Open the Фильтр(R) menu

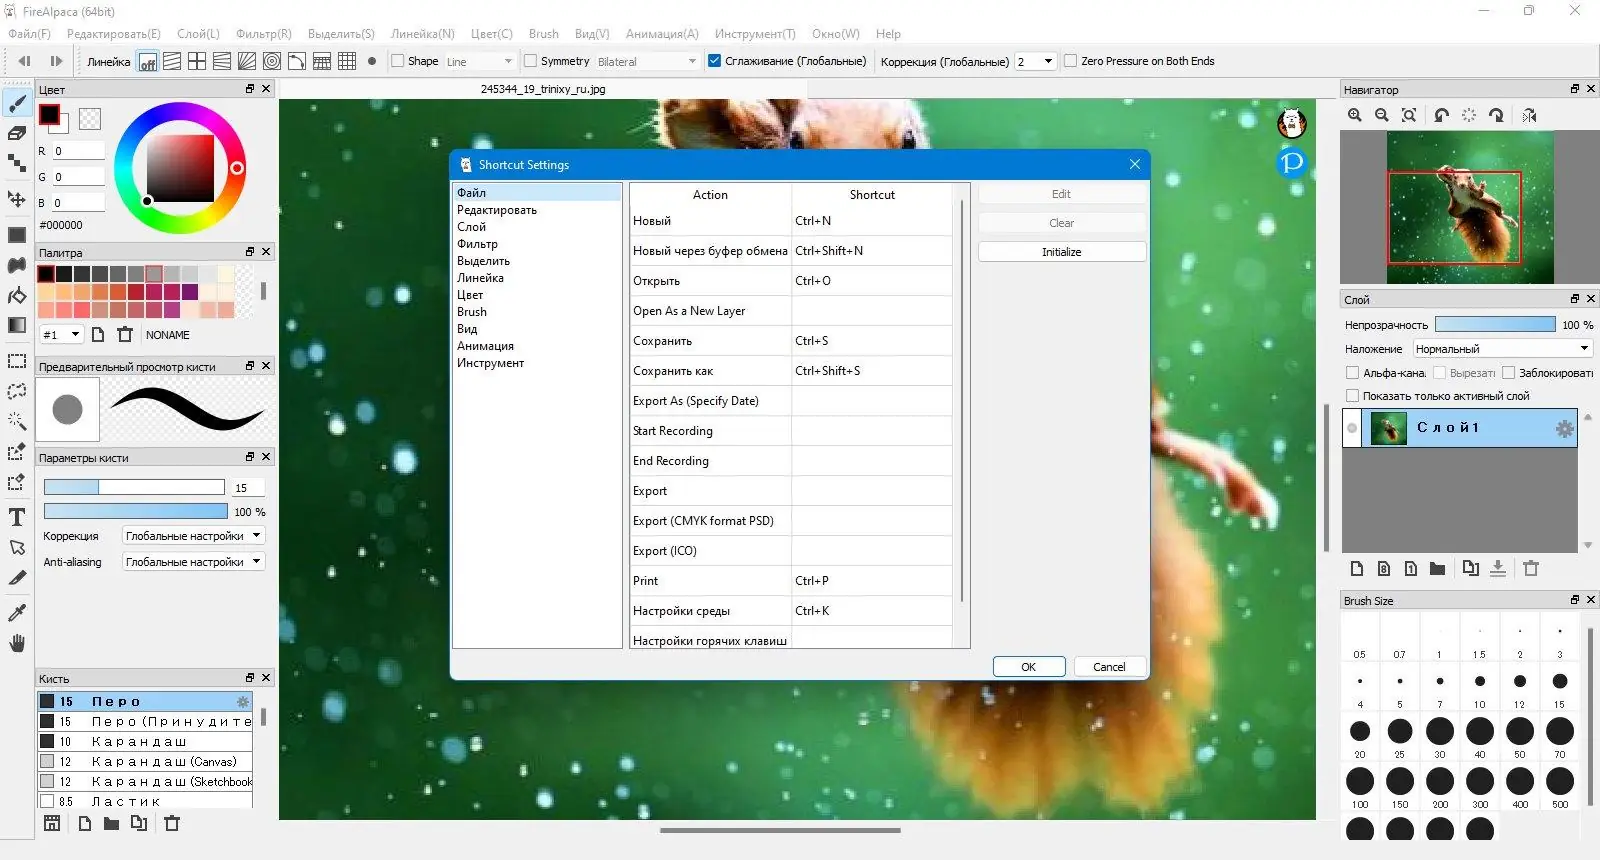[264, 34]
